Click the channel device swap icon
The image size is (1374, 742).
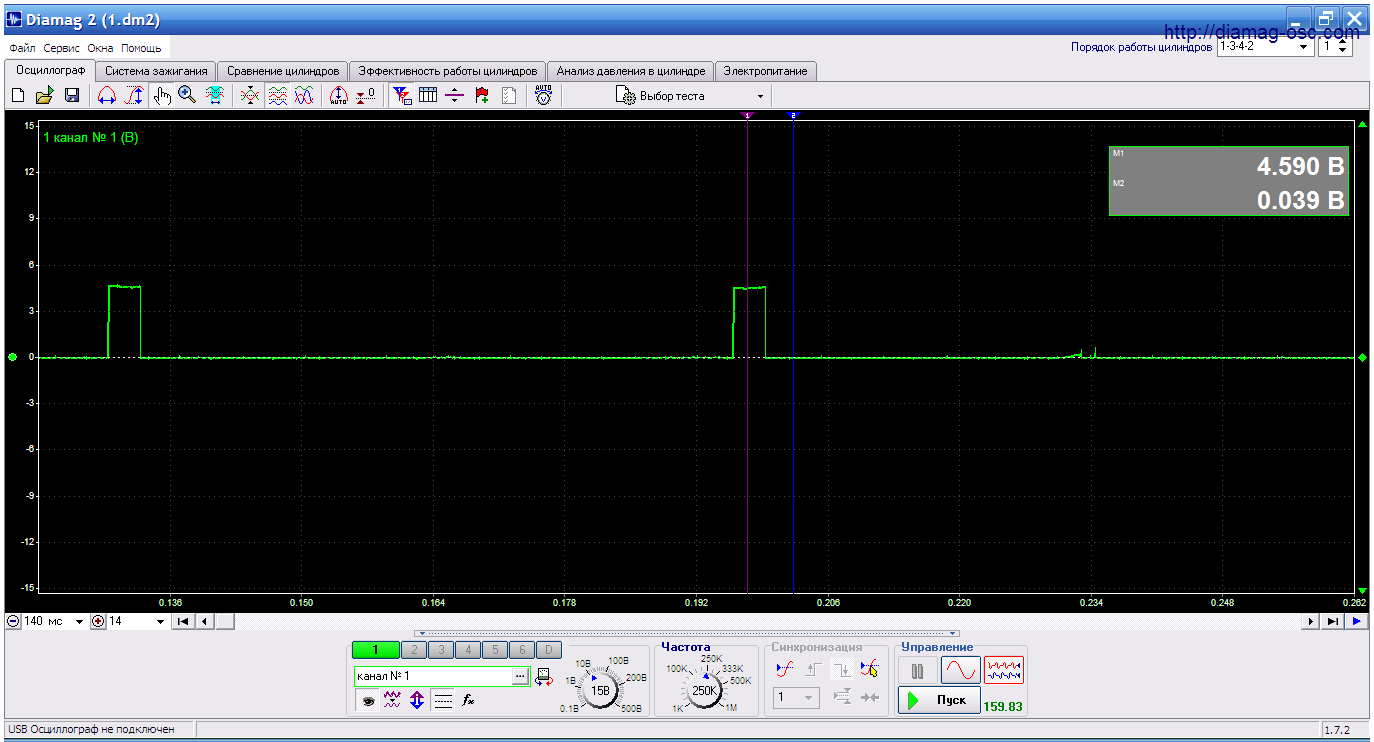[543, 677]
